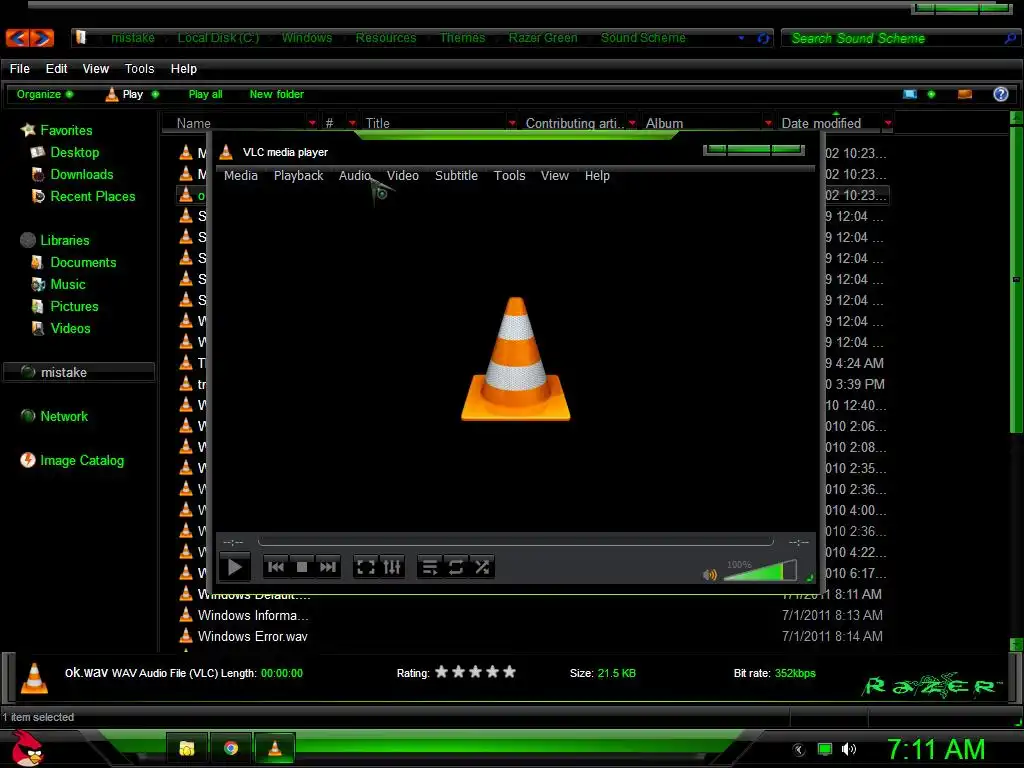Click the Play button in Explorer toolbar
The width and height of the screenshot is (1024, 768).
[x=124, y=94]
